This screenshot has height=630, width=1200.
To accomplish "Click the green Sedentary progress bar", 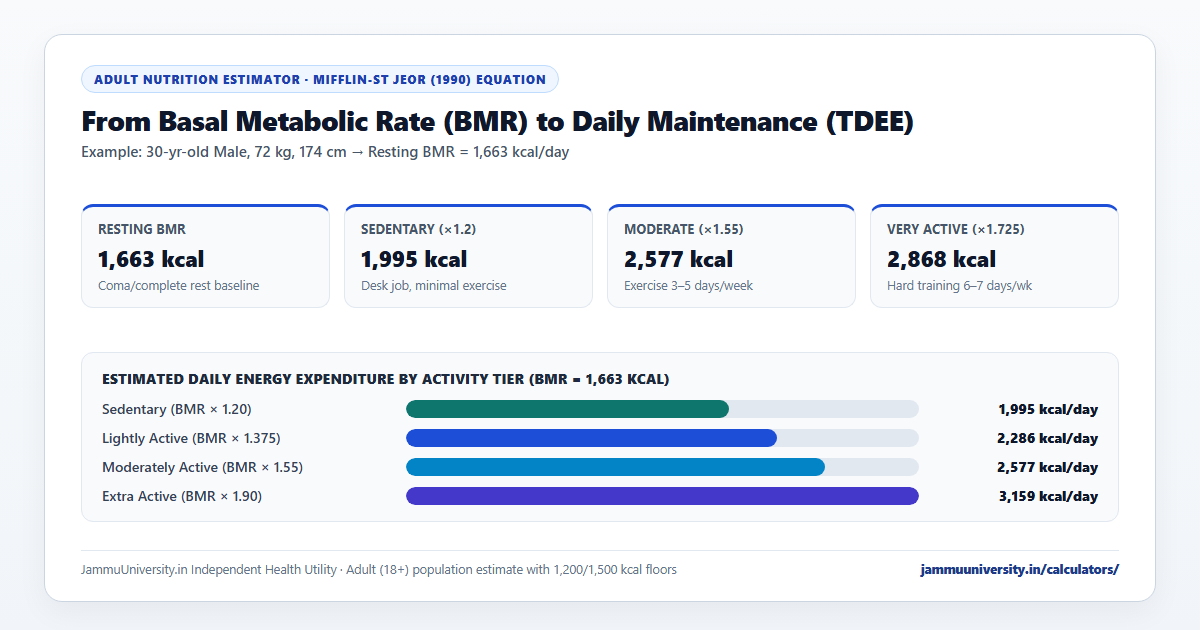I will coord(567,409).
